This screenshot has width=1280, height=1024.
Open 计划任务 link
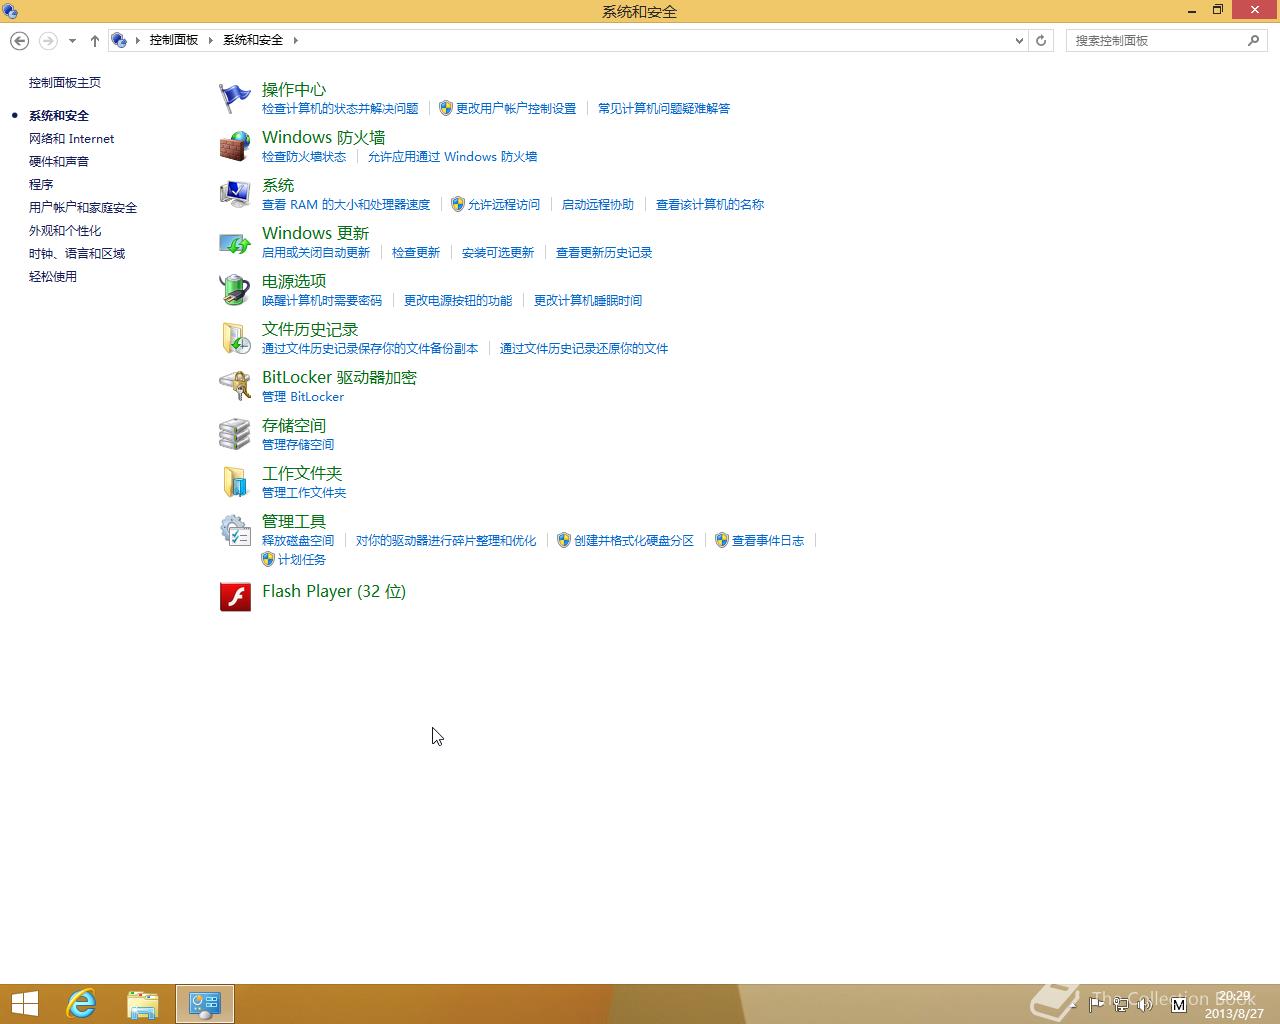(x=302, y=560)
